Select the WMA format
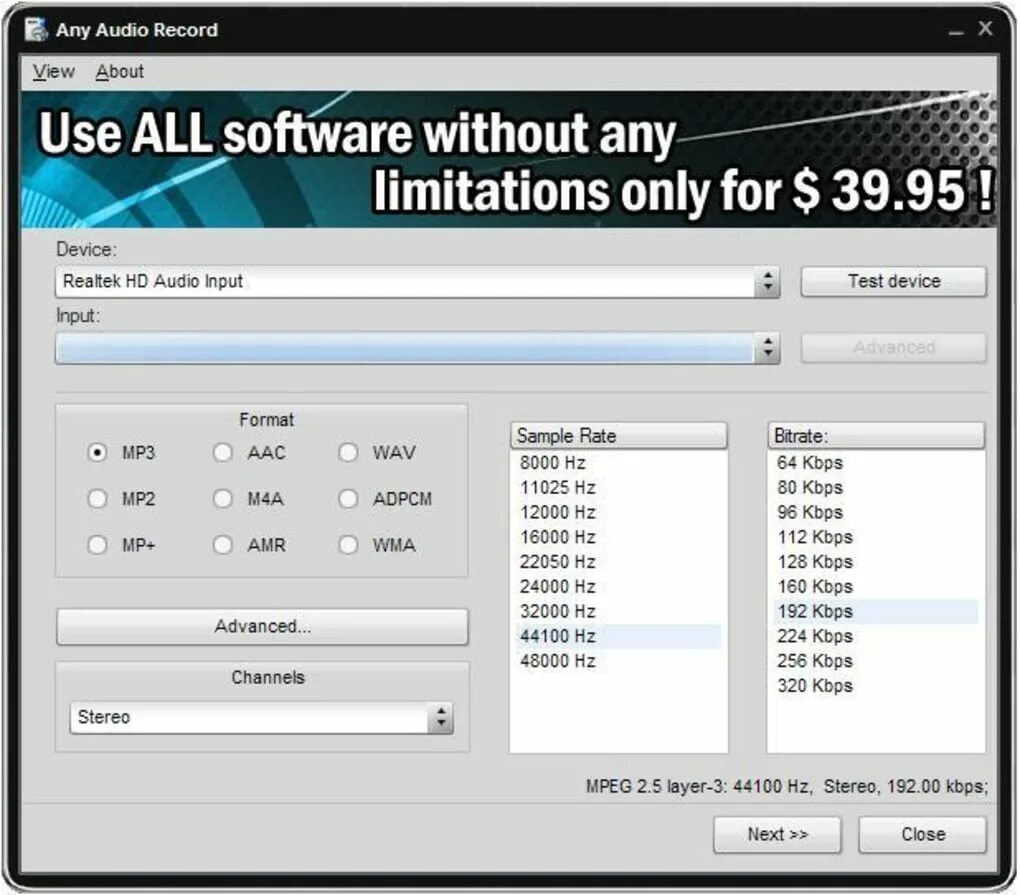1020x895 pixels. (x=348, y=545)
